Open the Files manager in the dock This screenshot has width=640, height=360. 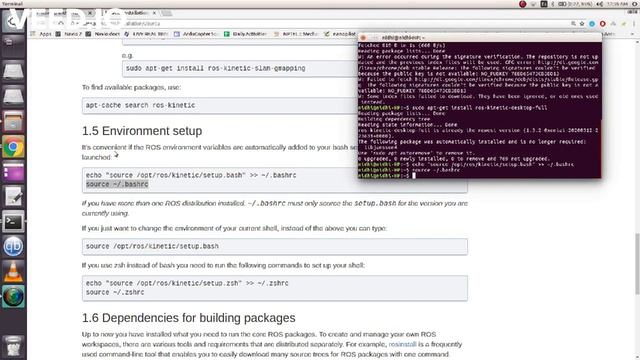point(13,122)
